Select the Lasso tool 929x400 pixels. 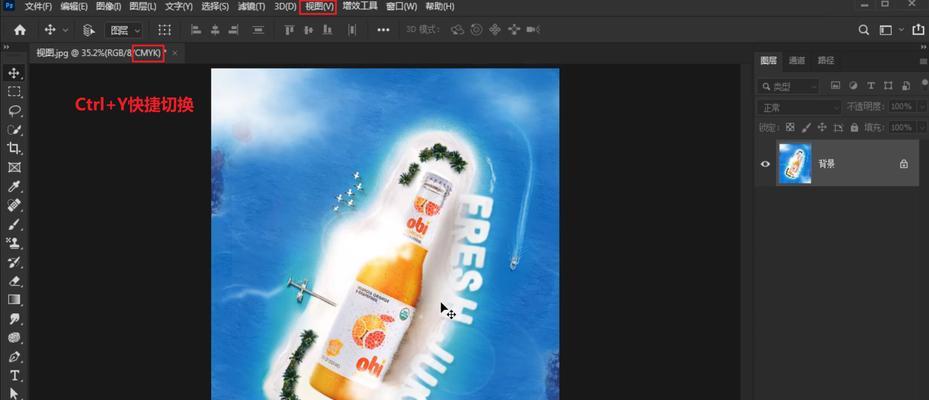pyautogui.click(x=14, y=111)
